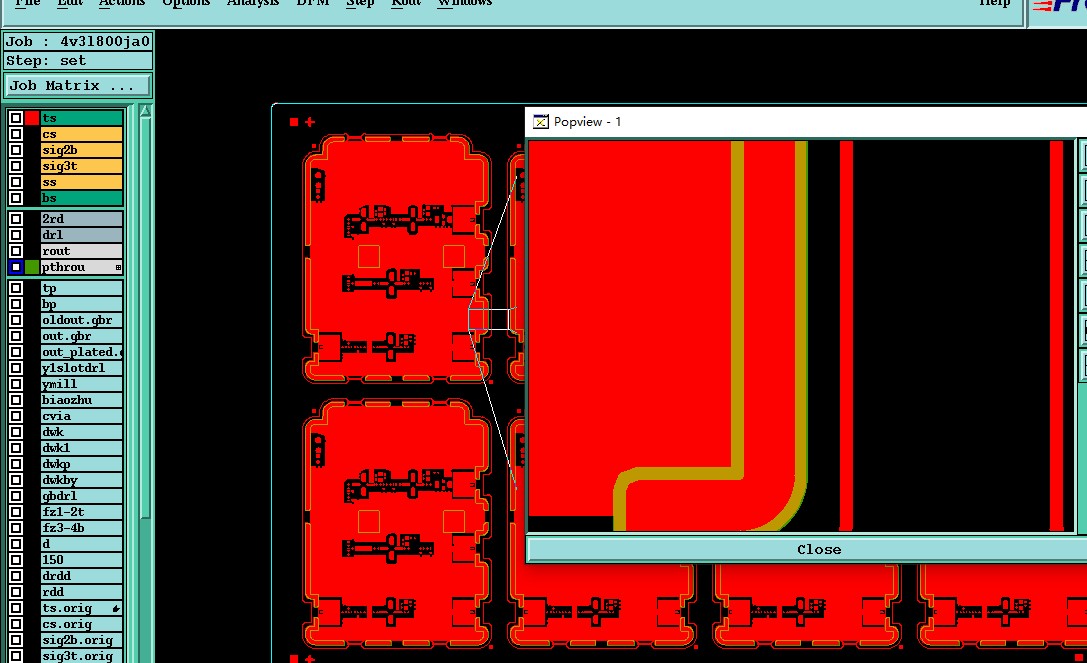Click the layer list scroll-up arrow
Viewport: 1087px width, 663px height.
click(145, 111)
